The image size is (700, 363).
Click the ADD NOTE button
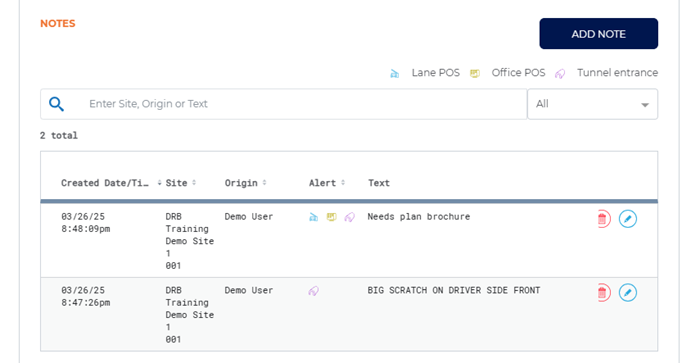point(598,33)
